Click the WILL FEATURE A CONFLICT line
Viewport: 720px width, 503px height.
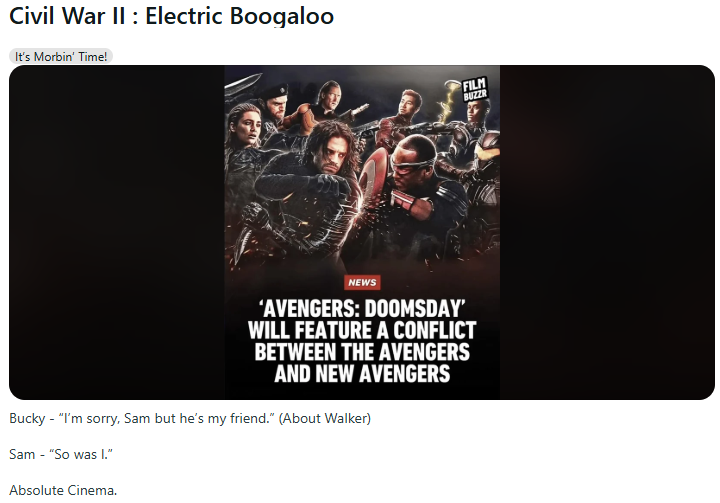pyautogui.click(x=362, y=330)
